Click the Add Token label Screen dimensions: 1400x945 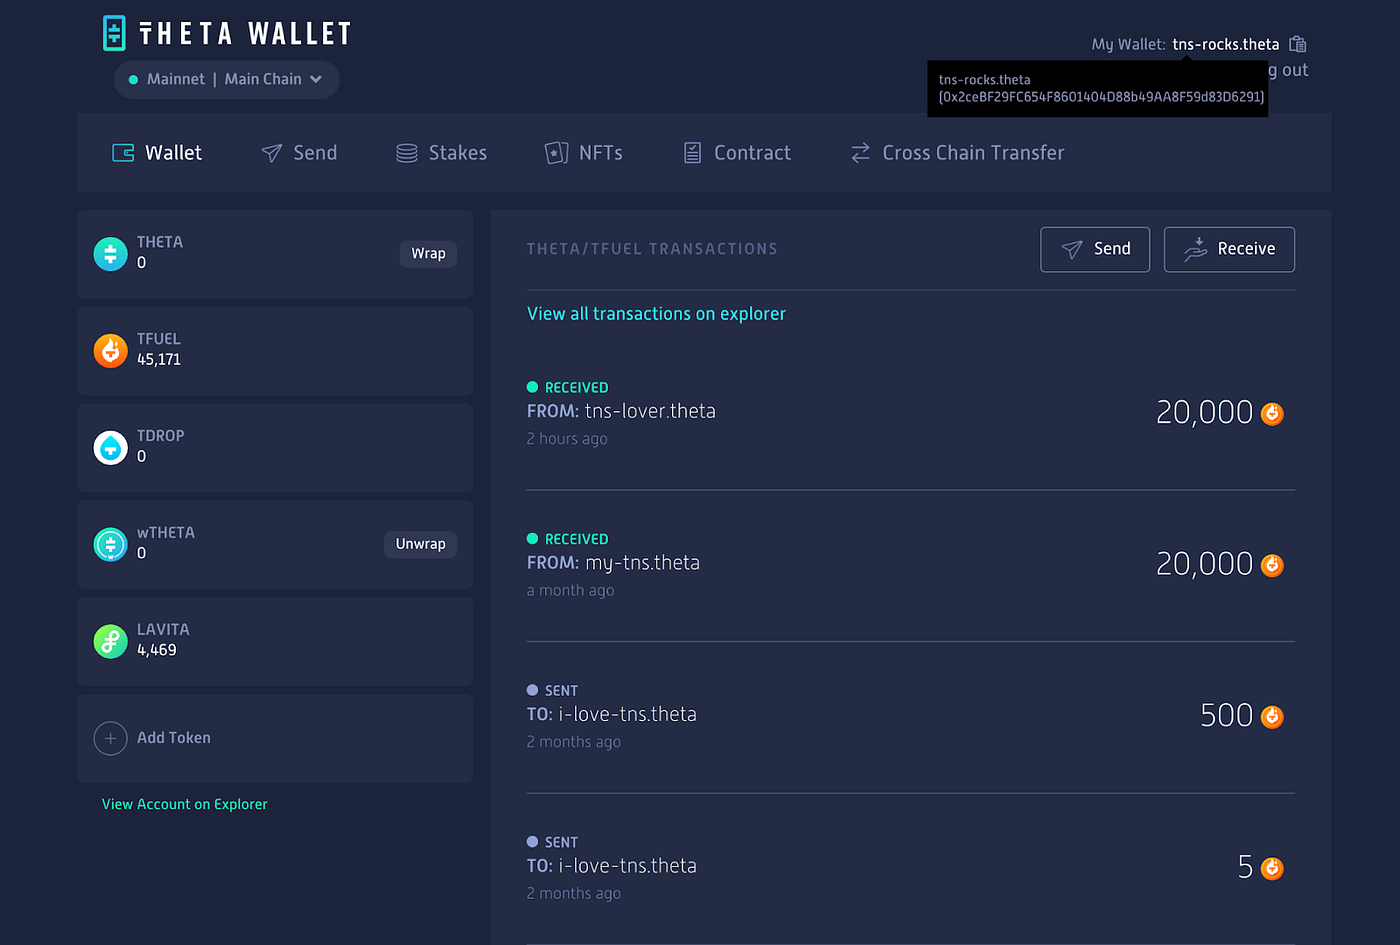pyautogui.click(x=174, y=738)
